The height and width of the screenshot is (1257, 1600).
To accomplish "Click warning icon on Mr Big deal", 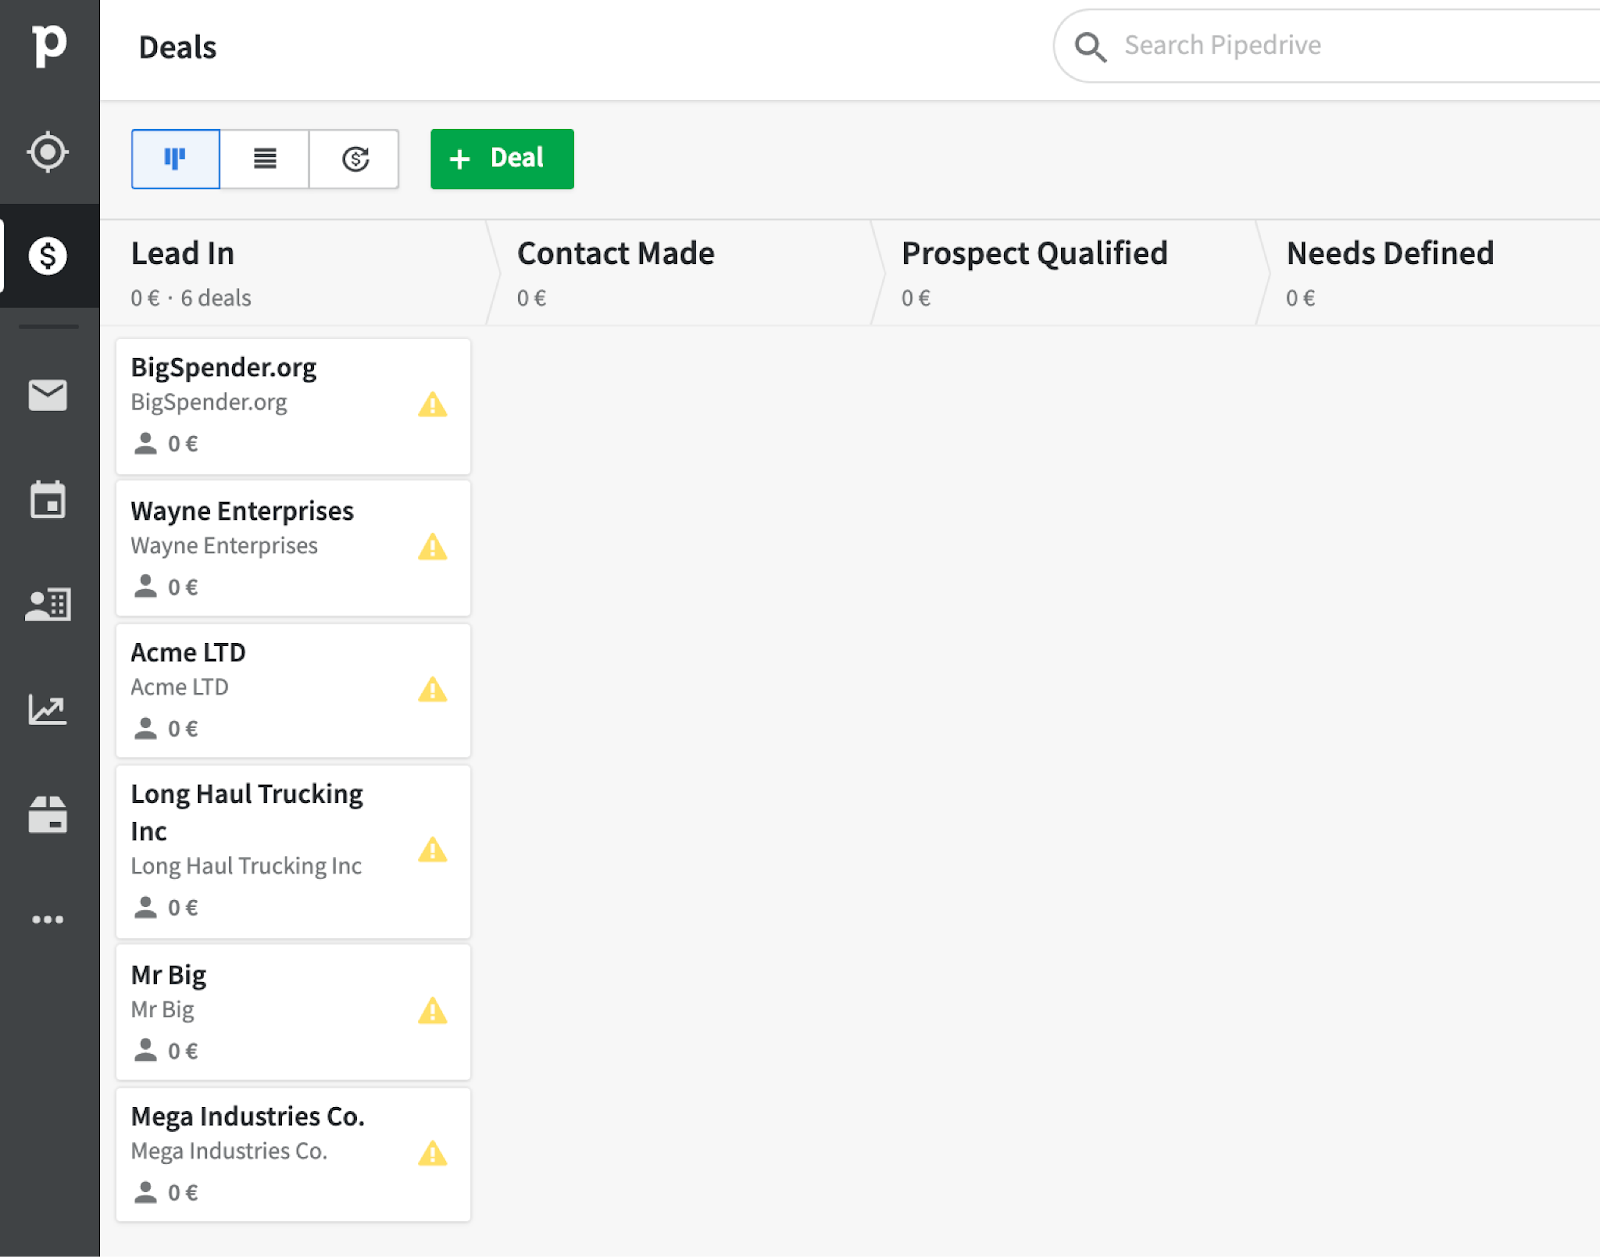I will pos(433,1011).
